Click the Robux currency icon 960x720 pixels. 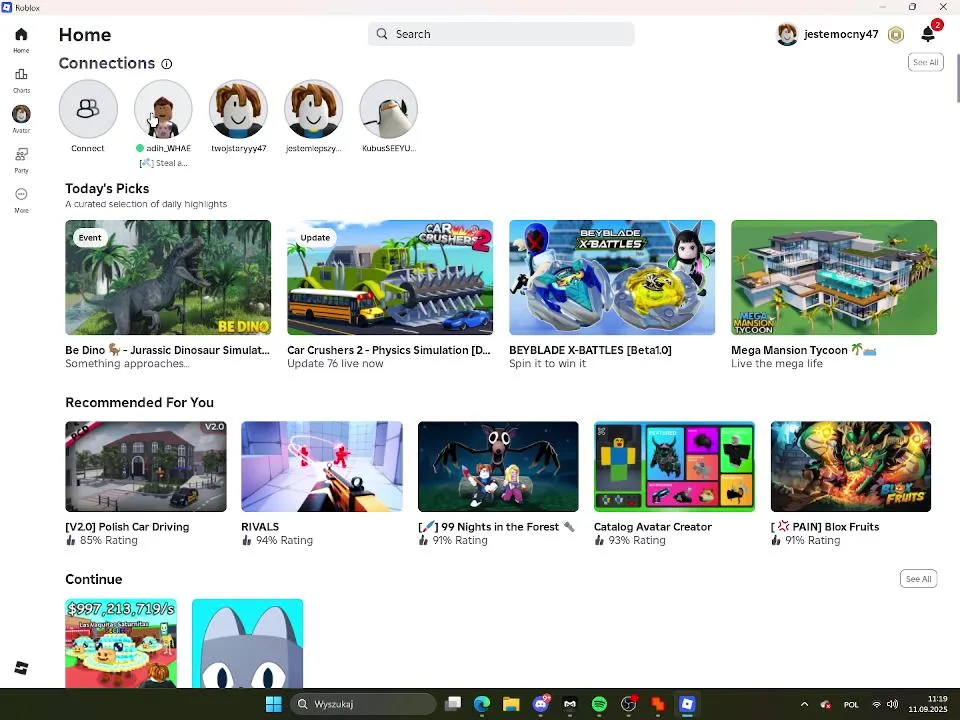point(896,34)
